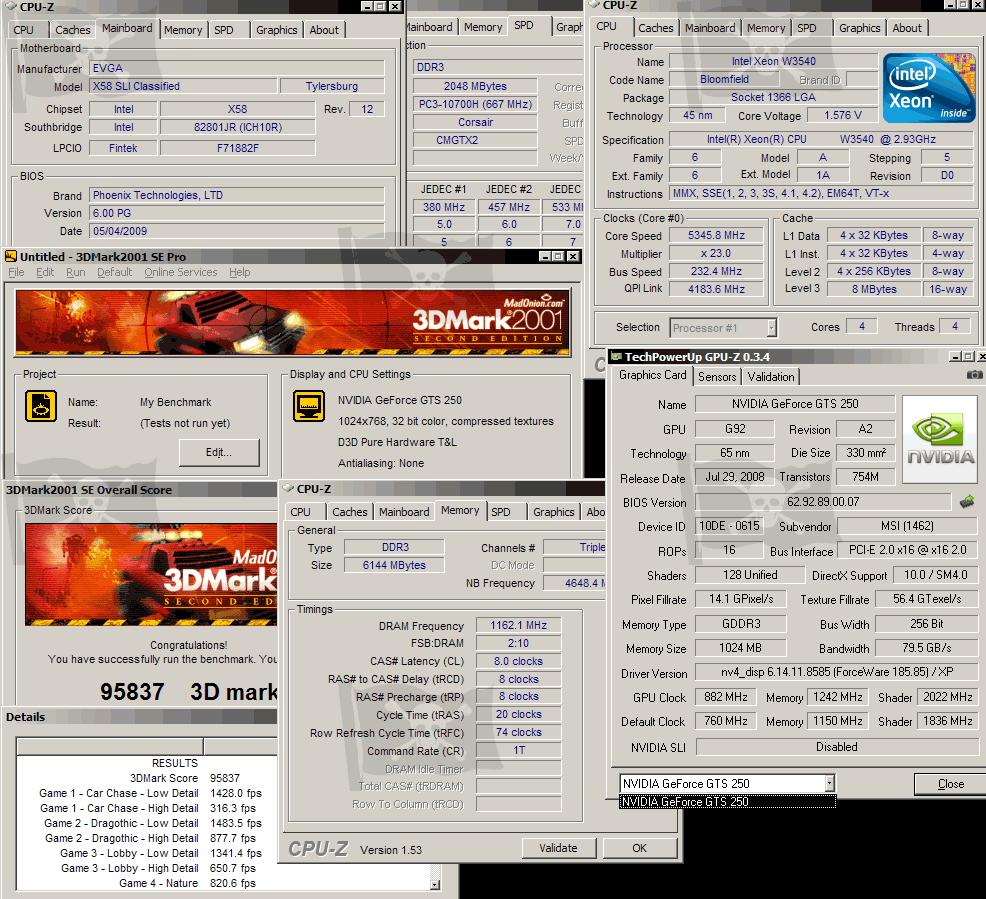Click the Core Speed 5345.8 MHz value

pyautogui.click(x=716, y=235)
